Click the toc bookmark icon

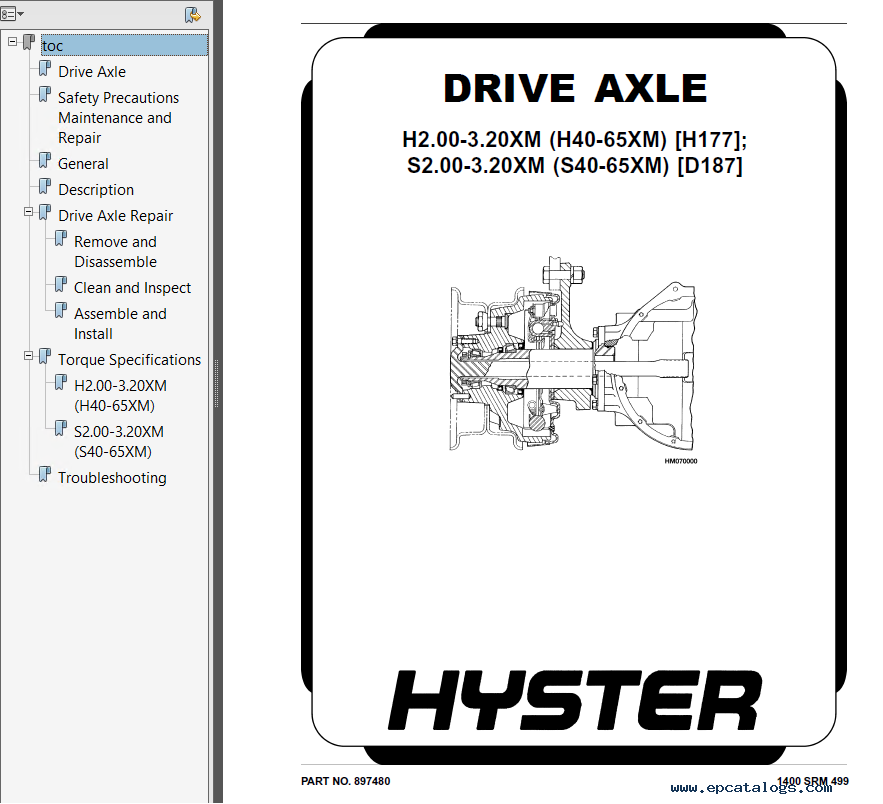[x=28, y=42]
